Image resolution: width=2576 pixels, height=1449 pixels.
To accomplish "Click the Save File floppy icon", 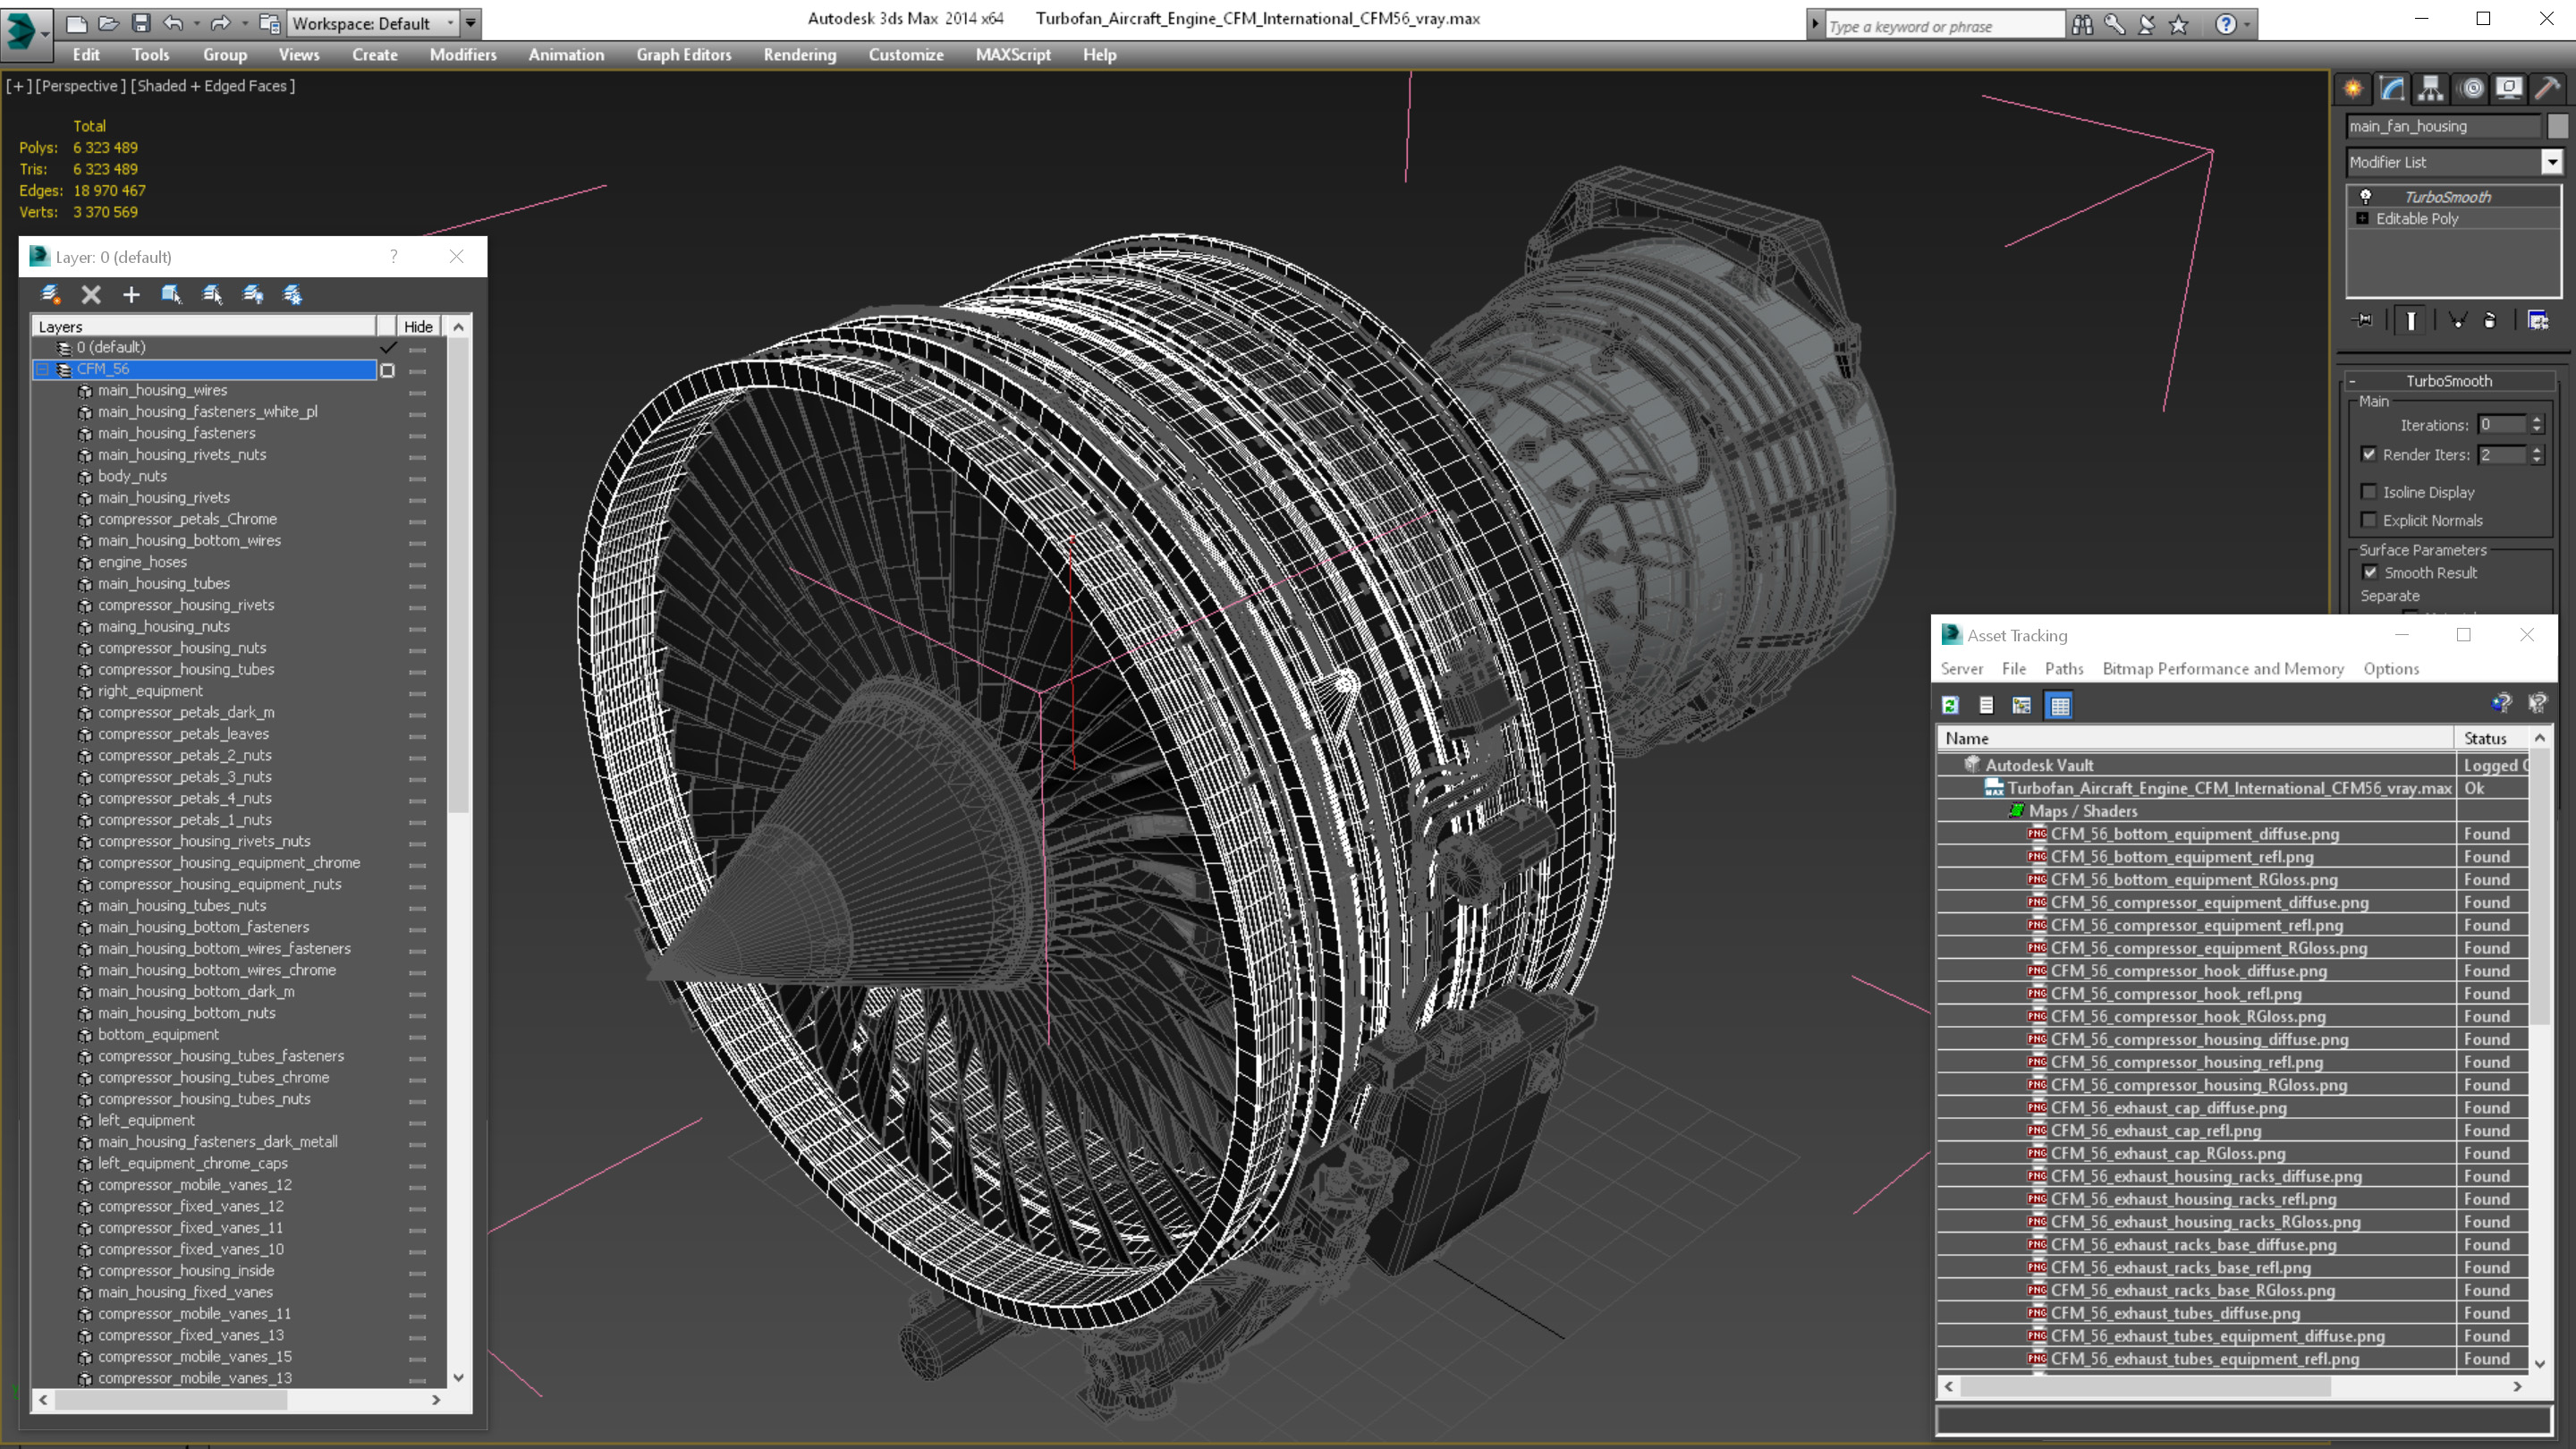I will [141, 23].
